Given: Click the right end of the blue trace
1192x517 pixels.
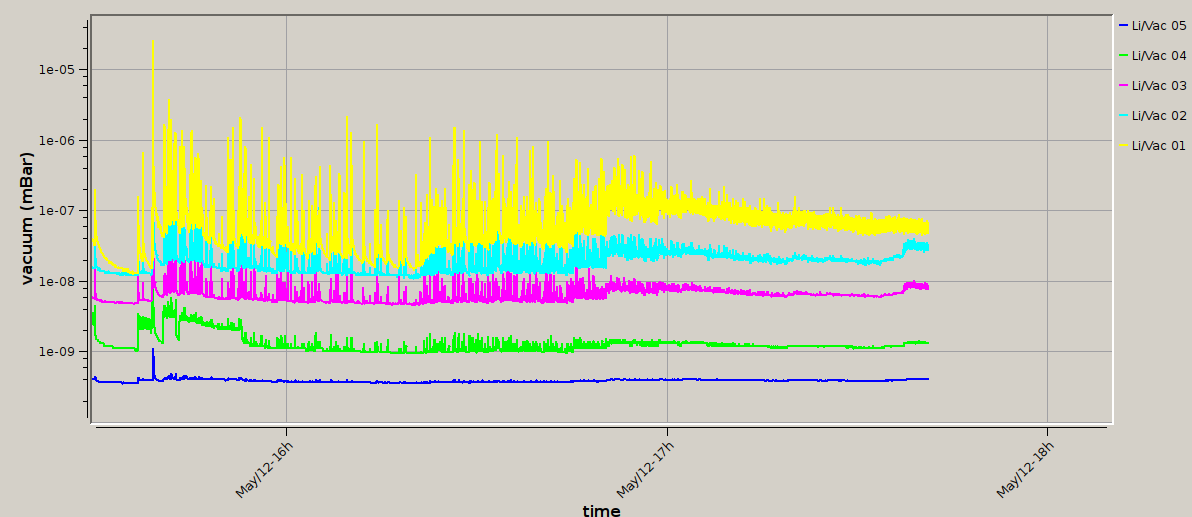Looking at the screenshot, I should [x=928, y=379].
